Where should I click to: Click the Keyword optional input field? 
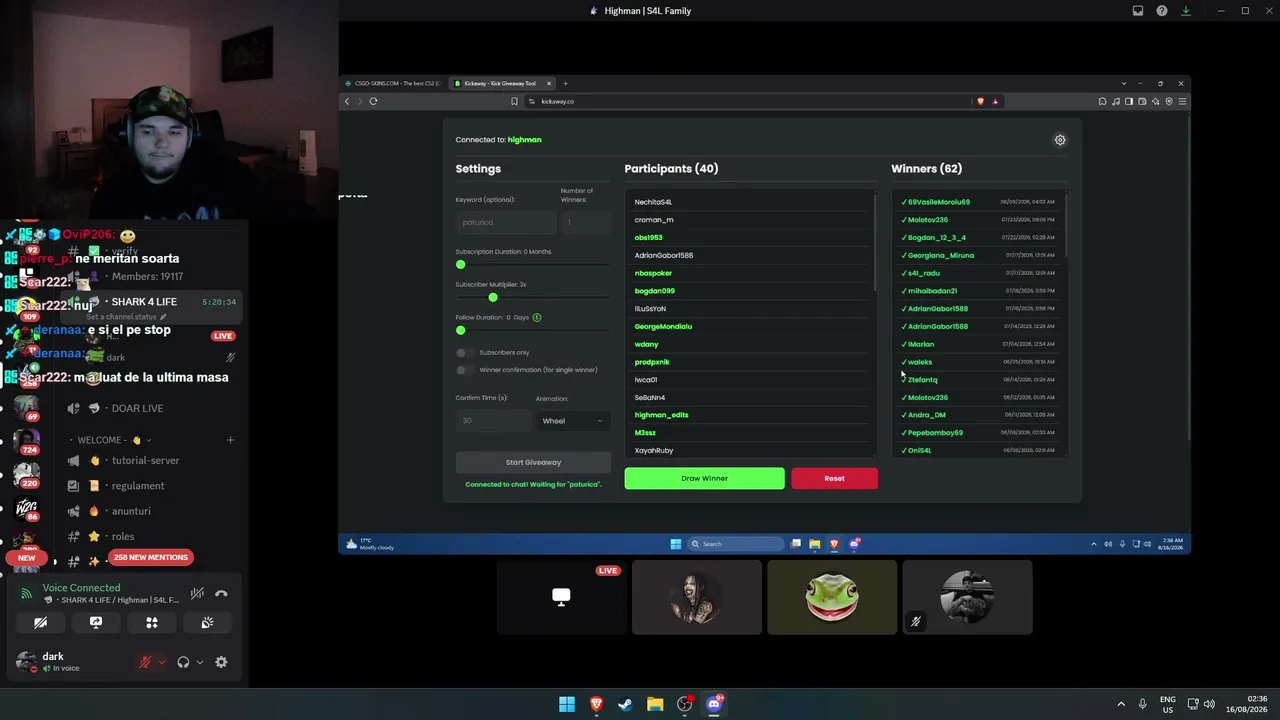pyautogui.click(x=505, y=222)
